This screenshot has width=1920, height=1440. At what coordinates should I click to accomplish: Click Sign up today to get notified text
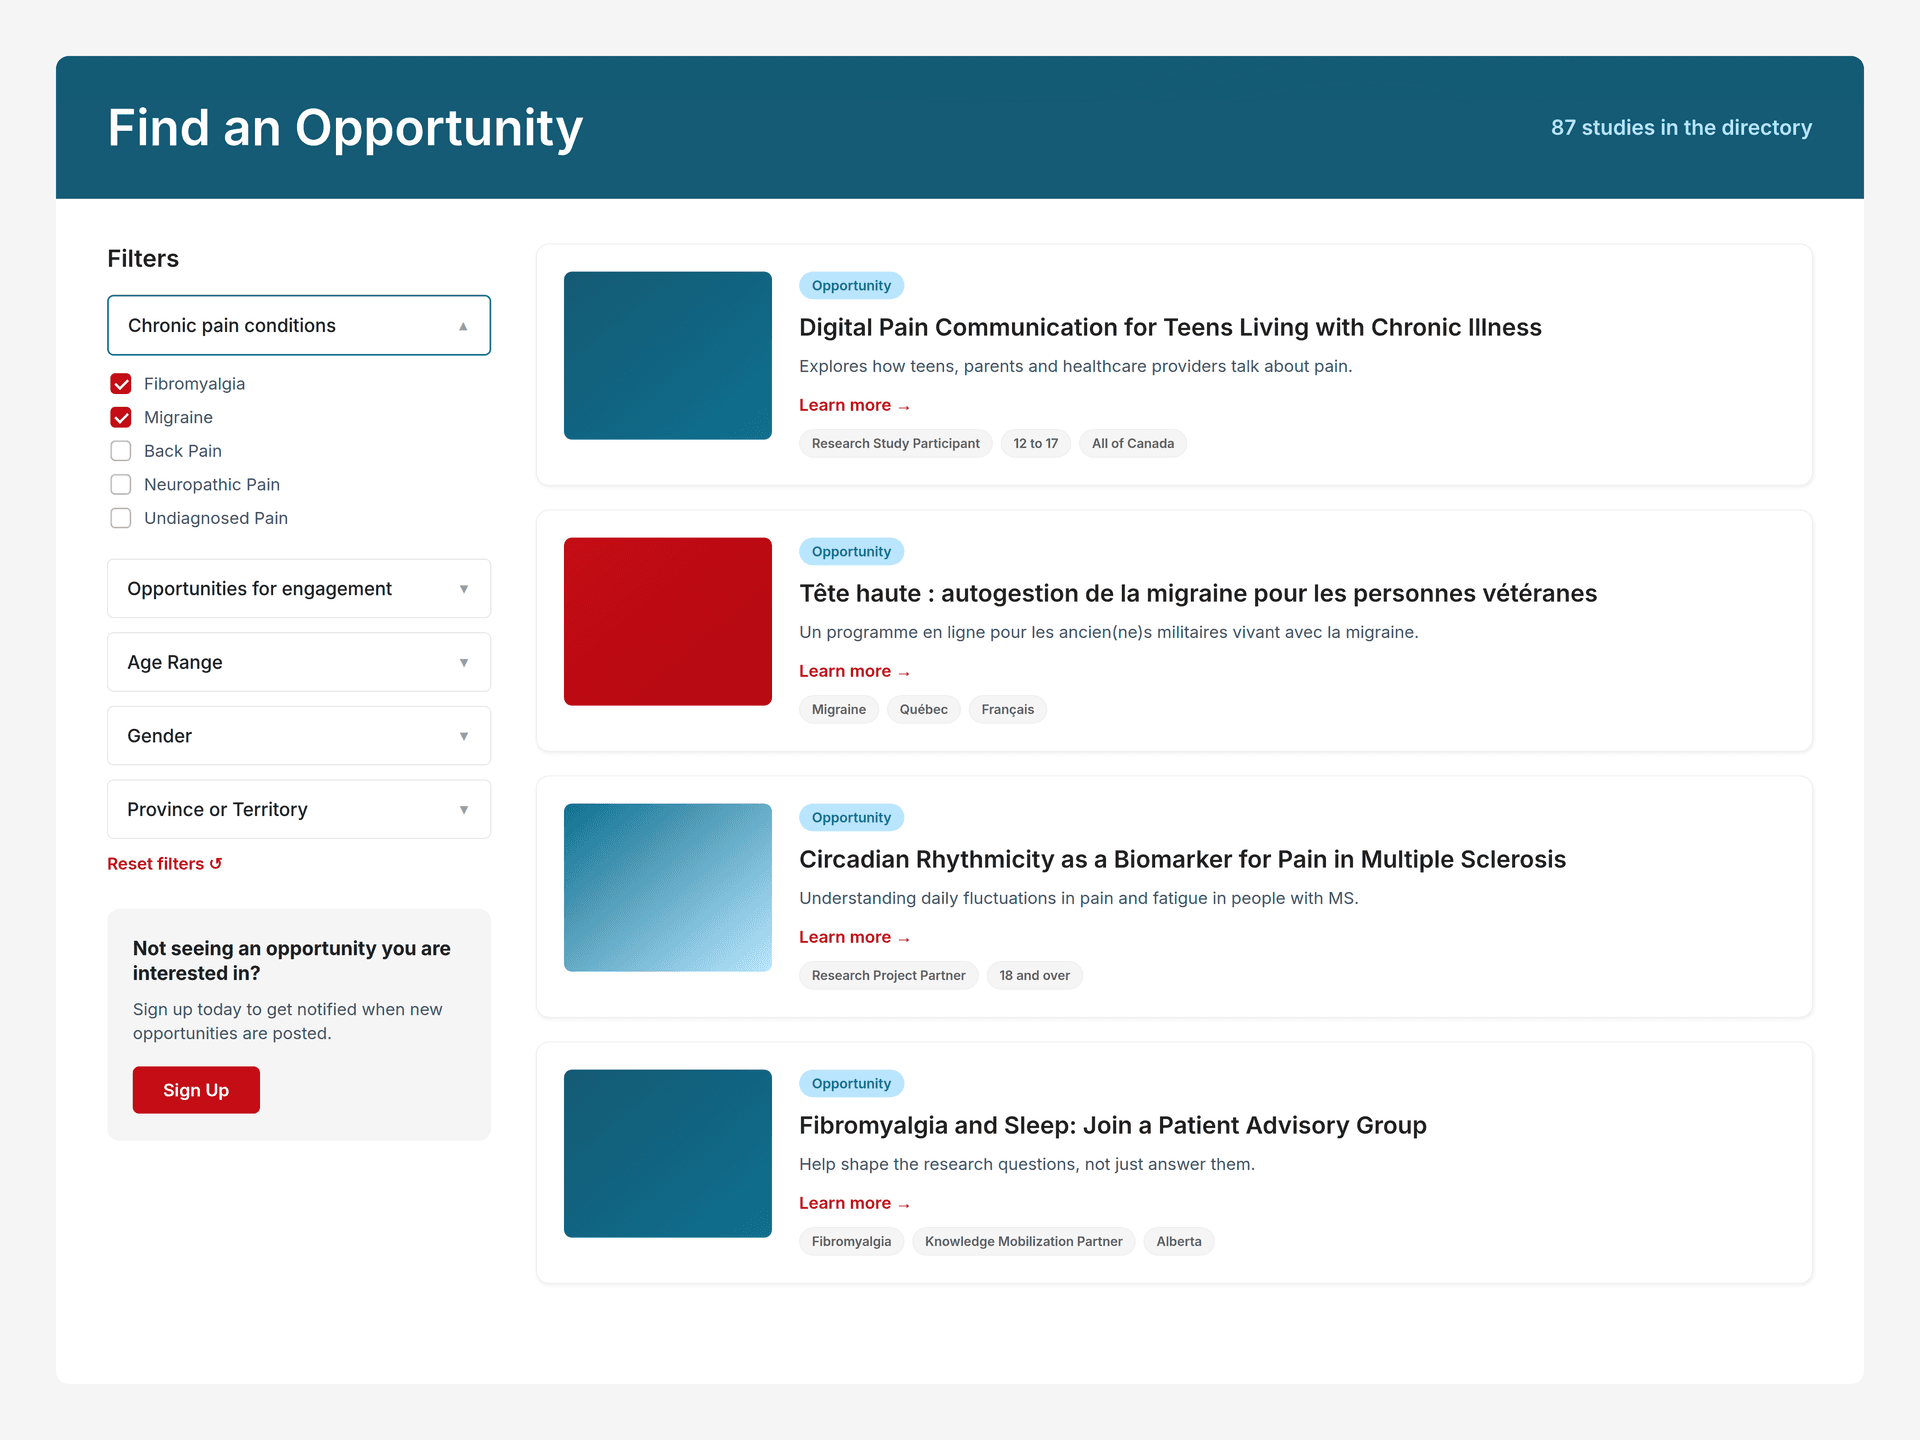coord(288,1021)
